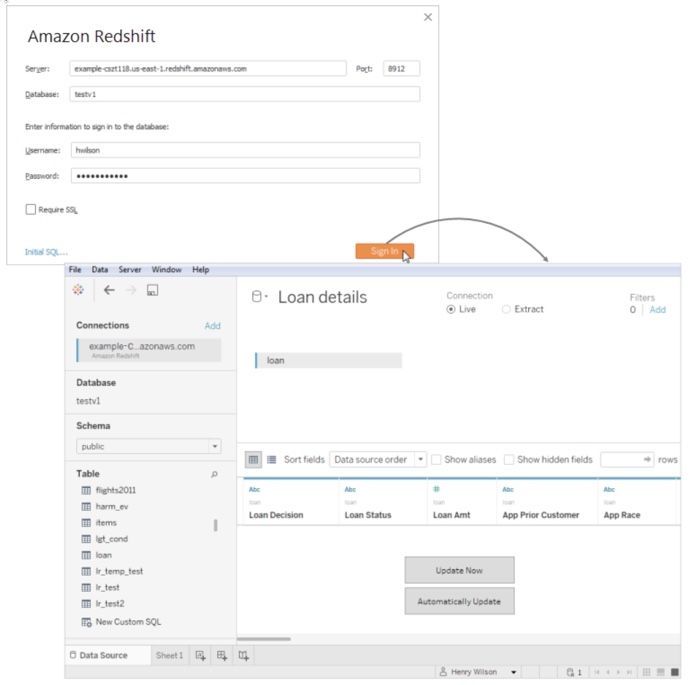Tick the Show aliases checkbox
This screenshot has width=694, height=685.
tap(437, 460)
